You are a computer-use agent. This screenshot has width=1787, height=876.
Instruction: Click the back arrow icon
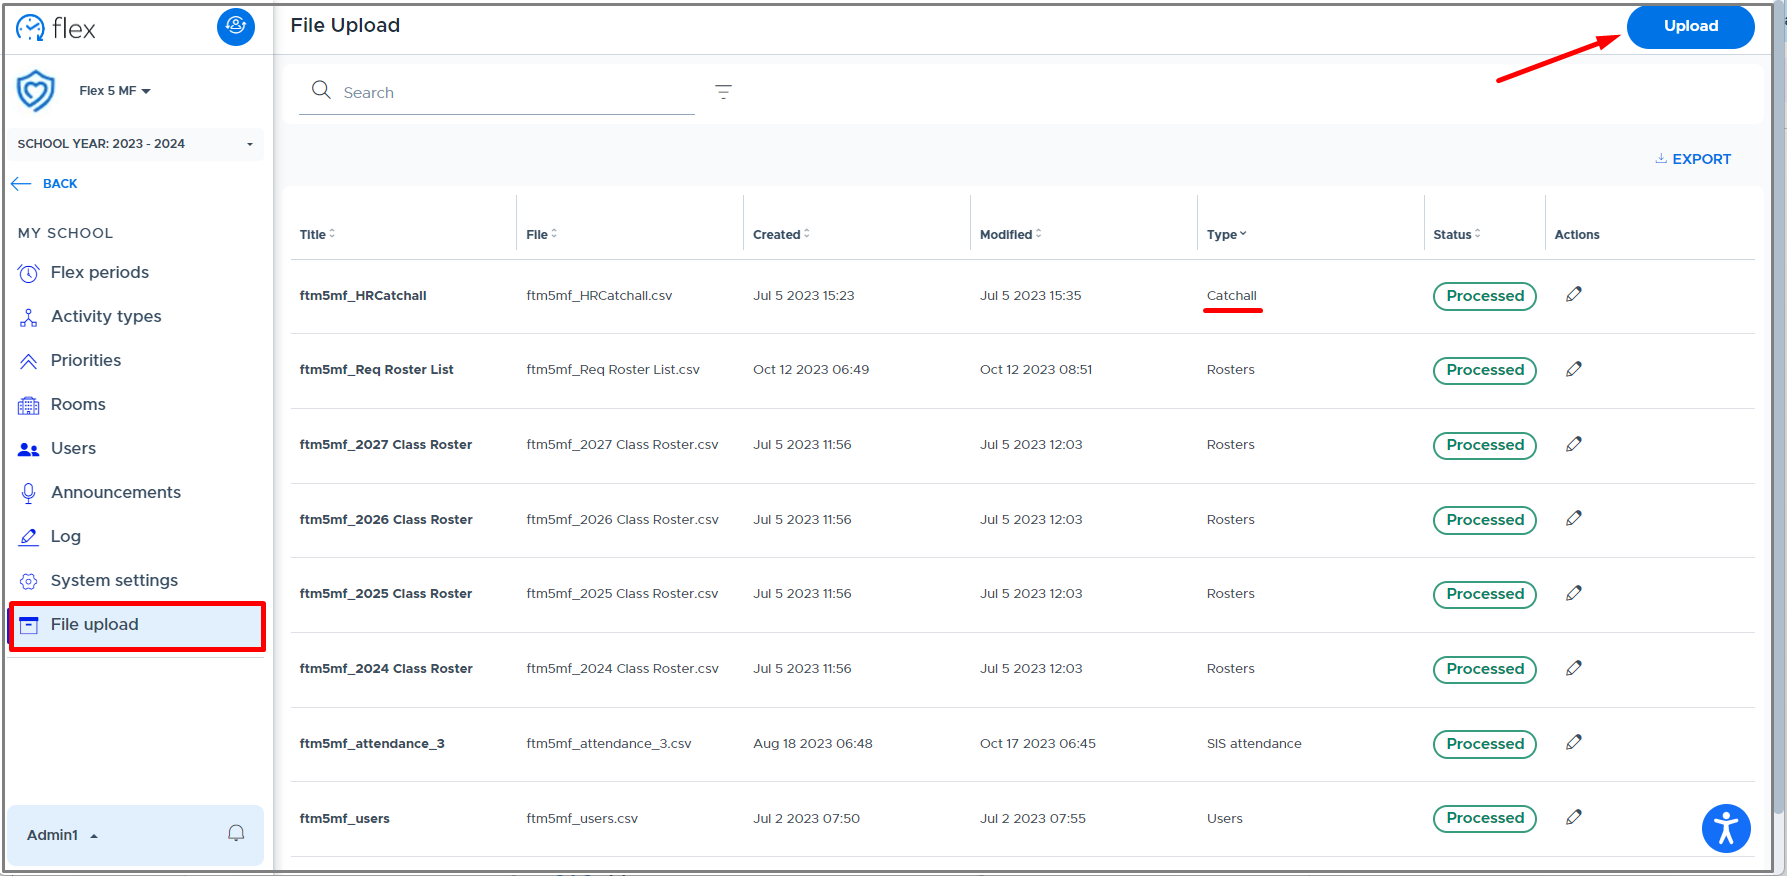point(21,184)
